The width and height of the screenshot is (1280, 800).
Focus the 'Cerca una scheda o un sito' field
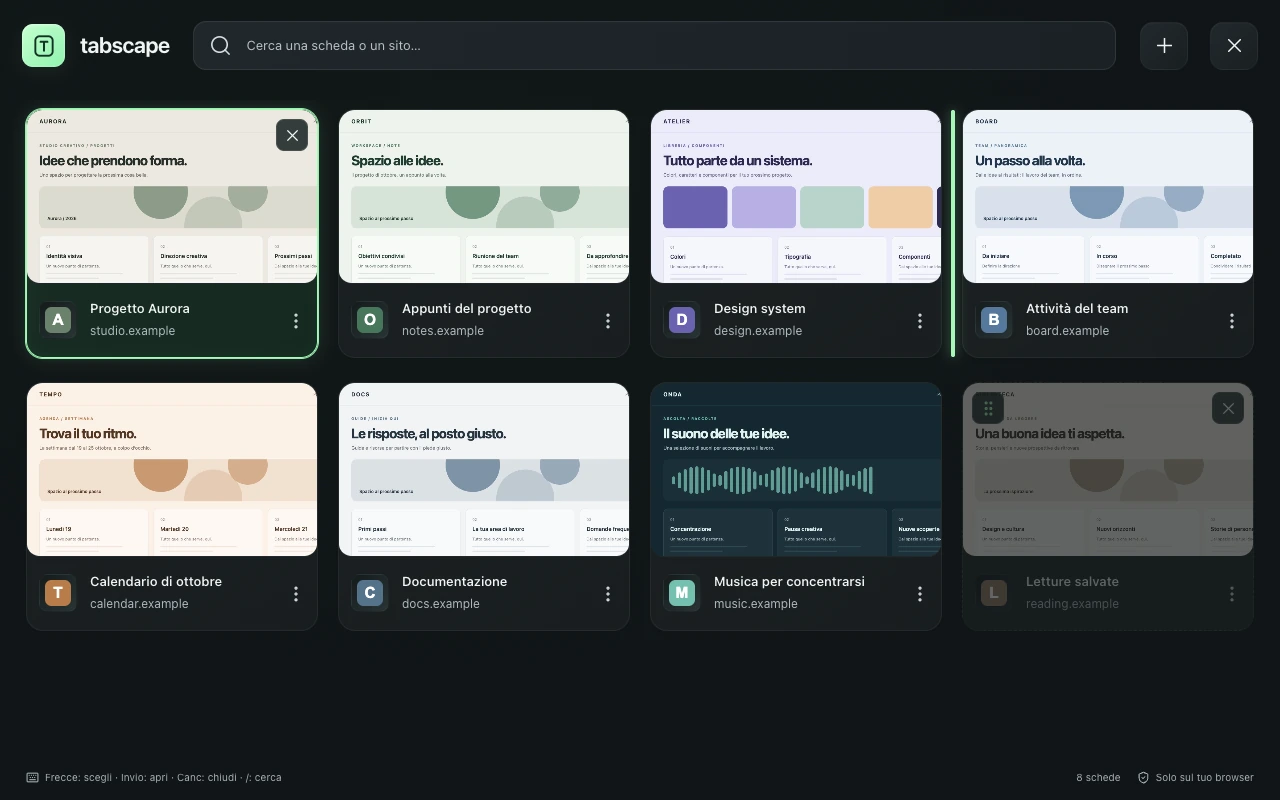654,46
